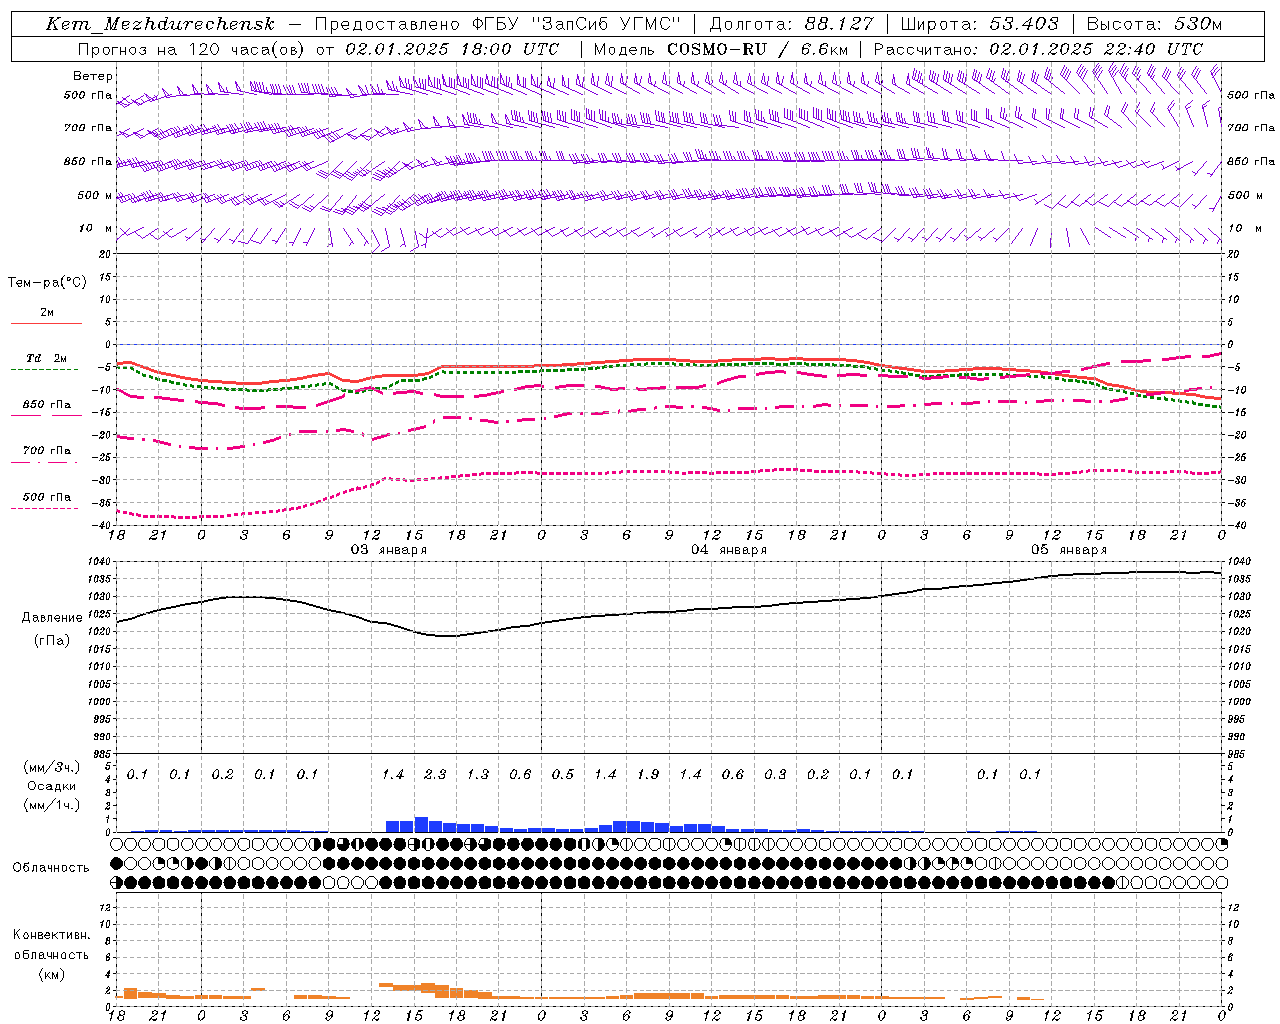Click the Конвективн. panel label
Viewport: 1280px width, 1024px height.
51,935
